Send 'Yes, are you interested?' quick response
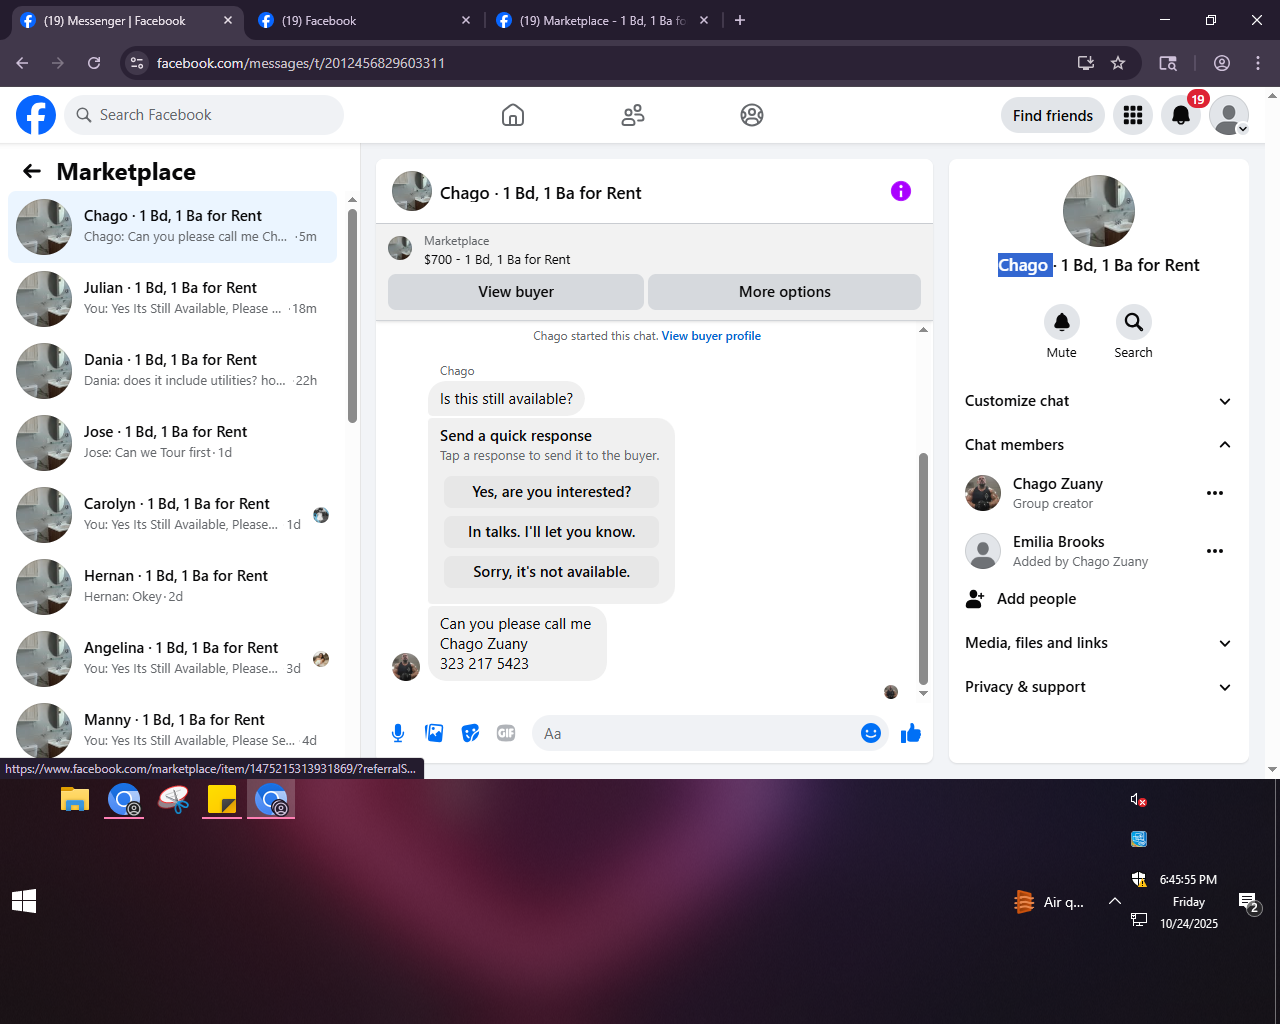Image resolution: width=1280 pixels, height=1024 pixels. coord(552,492)
